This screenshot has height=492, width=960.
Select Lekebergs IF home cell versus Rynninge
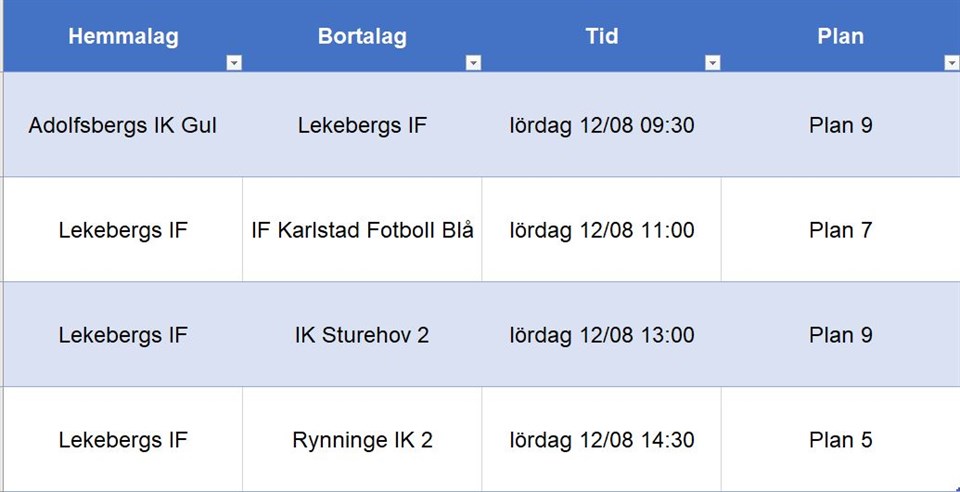point(123,439)
